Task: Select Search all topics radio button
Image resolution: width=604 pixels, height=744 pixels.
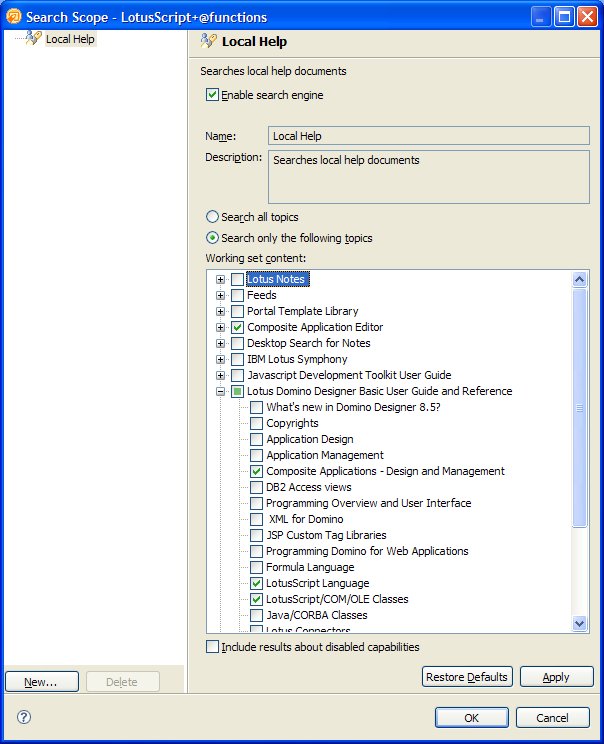Action: tap(212, 217)
